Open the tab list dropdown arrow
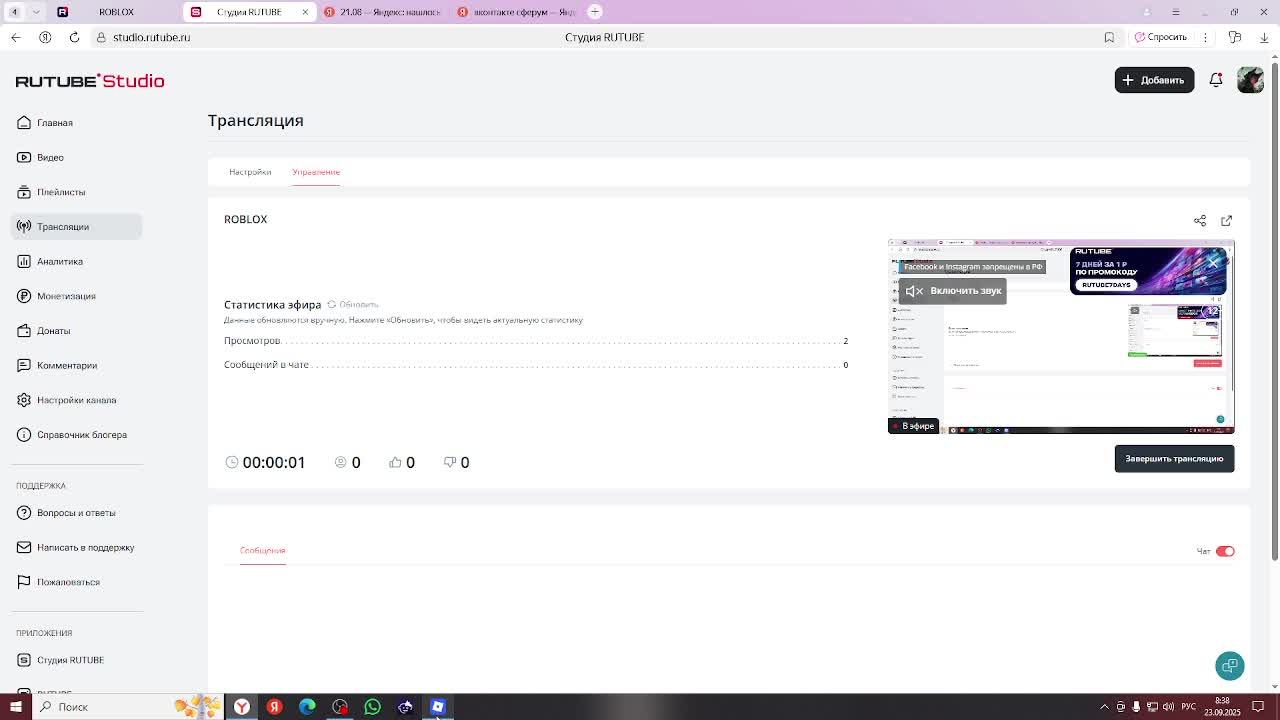 (36, 12)
